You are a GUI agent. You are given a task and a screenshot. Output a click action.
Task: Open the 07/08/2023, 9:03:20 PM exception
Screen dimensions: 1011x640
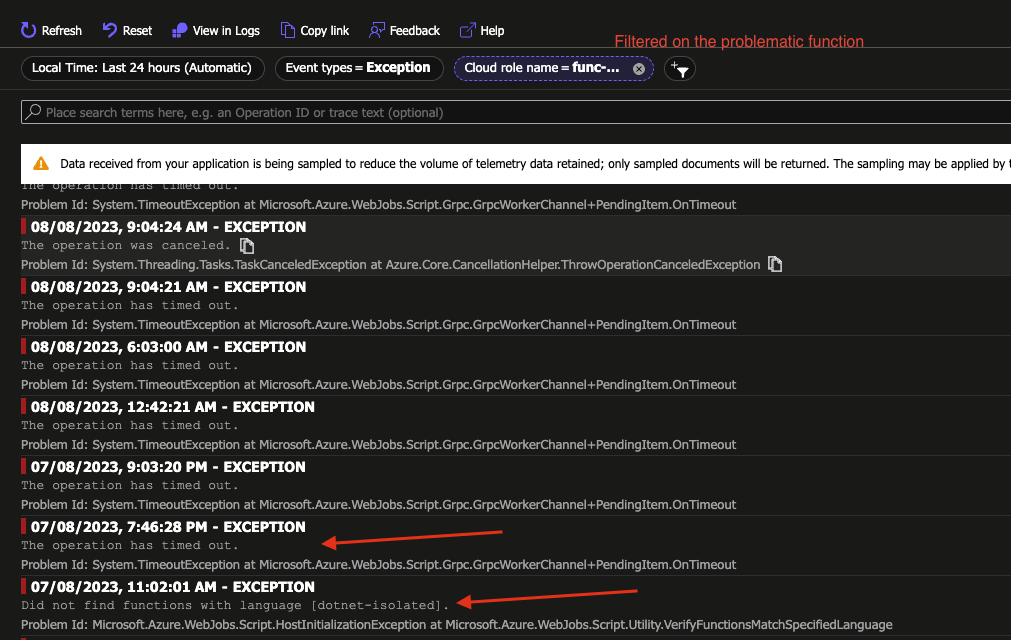pos(168,467)
